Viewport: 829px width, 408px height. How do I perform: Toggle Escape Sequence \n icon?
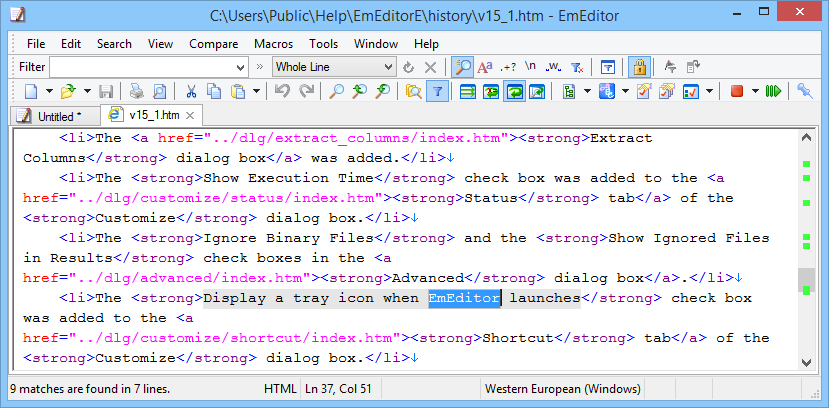tap(530, 66)
